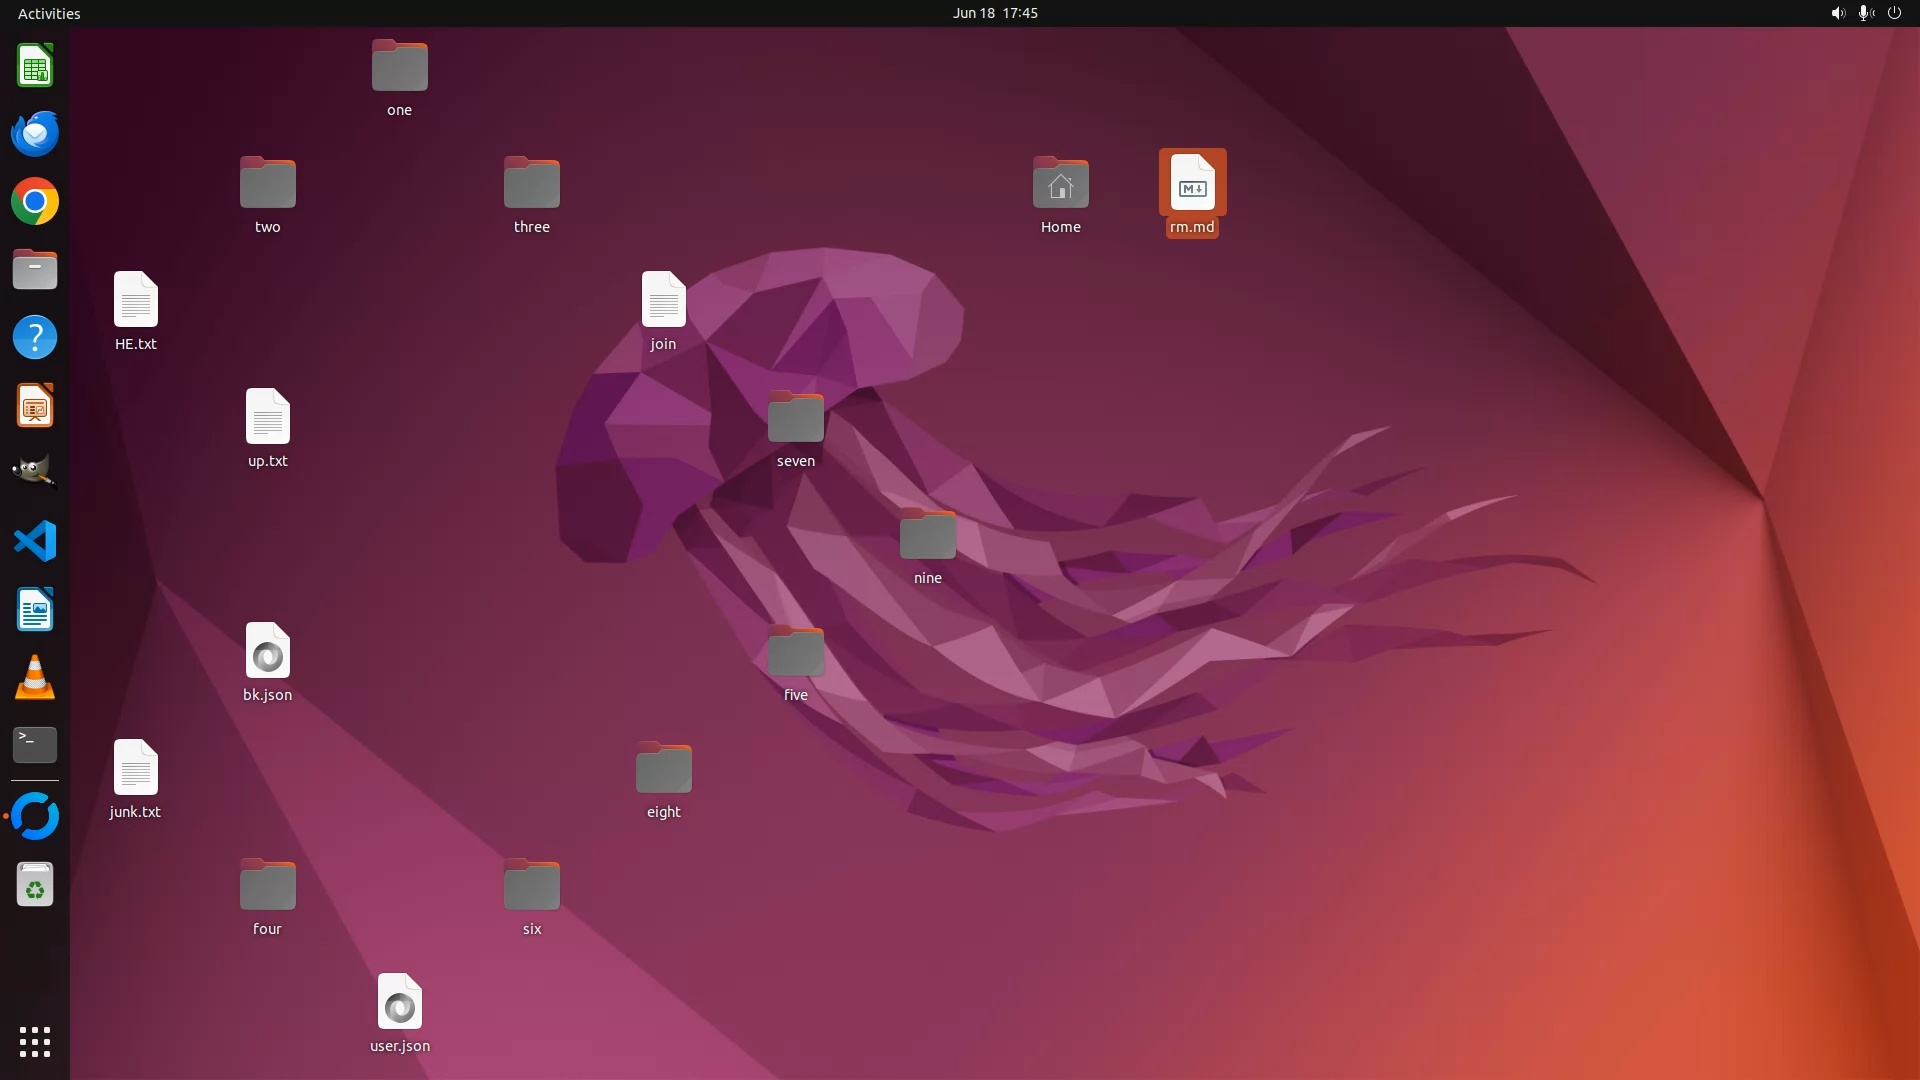Show all applications grid

pos(35,1042)
